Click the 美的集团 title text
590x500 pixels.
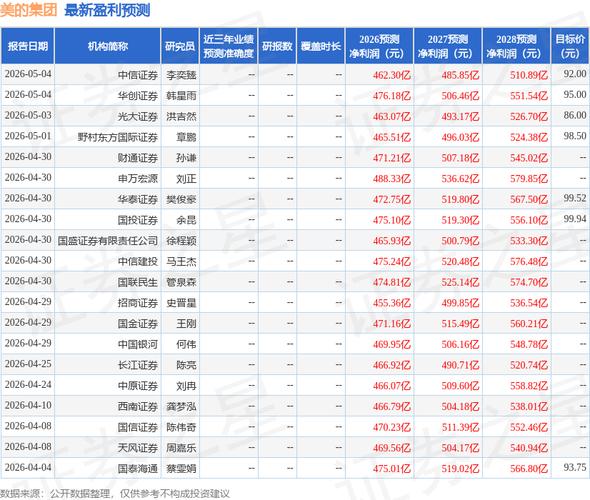coord(29,10)
